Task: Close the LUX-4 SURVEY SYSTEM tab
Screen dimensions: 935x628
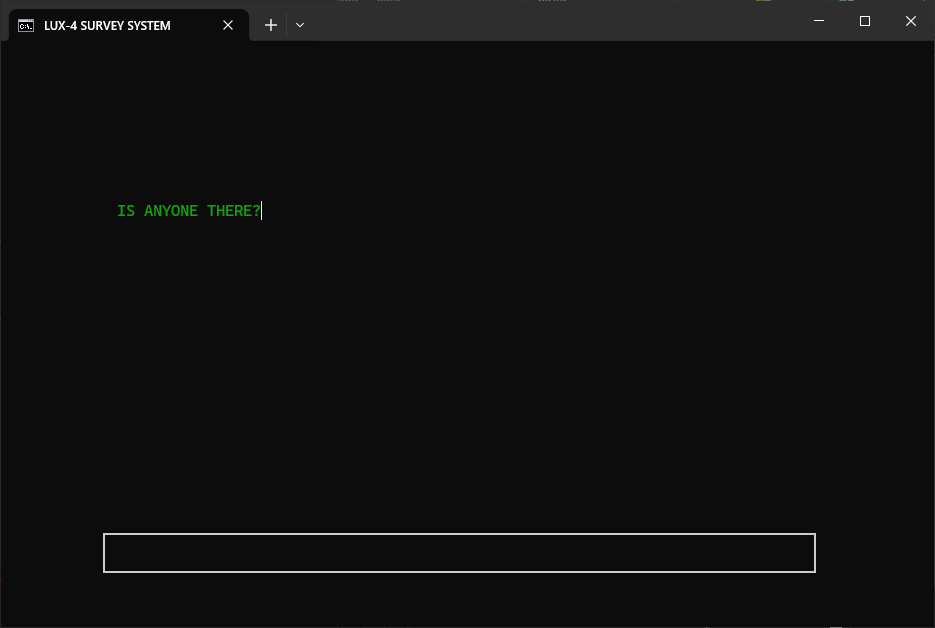Action: pos(228,25)
